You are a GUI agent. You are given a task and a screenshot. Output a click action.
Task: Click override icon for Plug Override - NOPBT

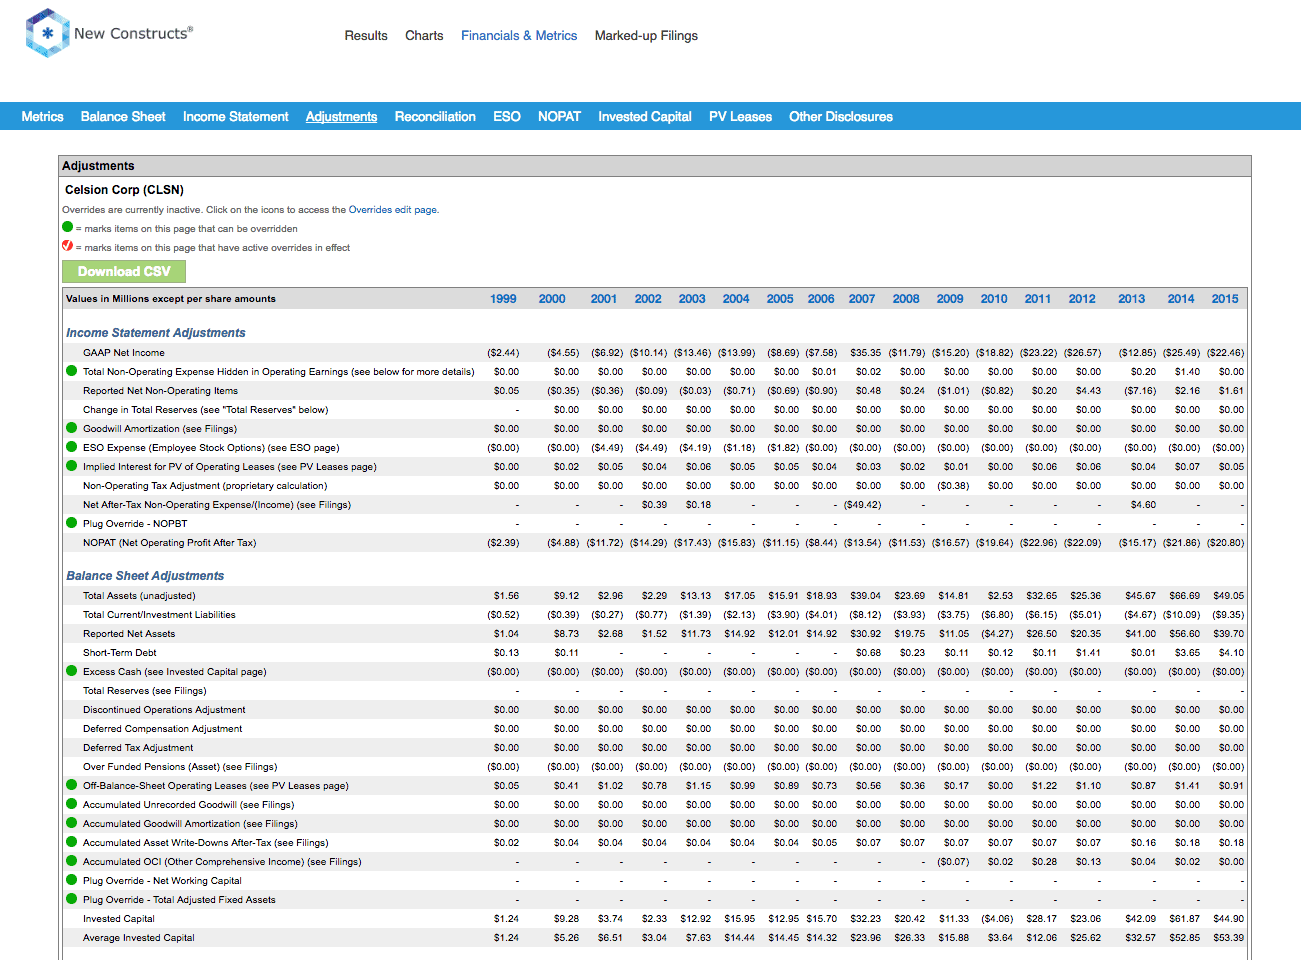[x=71, y=523]
